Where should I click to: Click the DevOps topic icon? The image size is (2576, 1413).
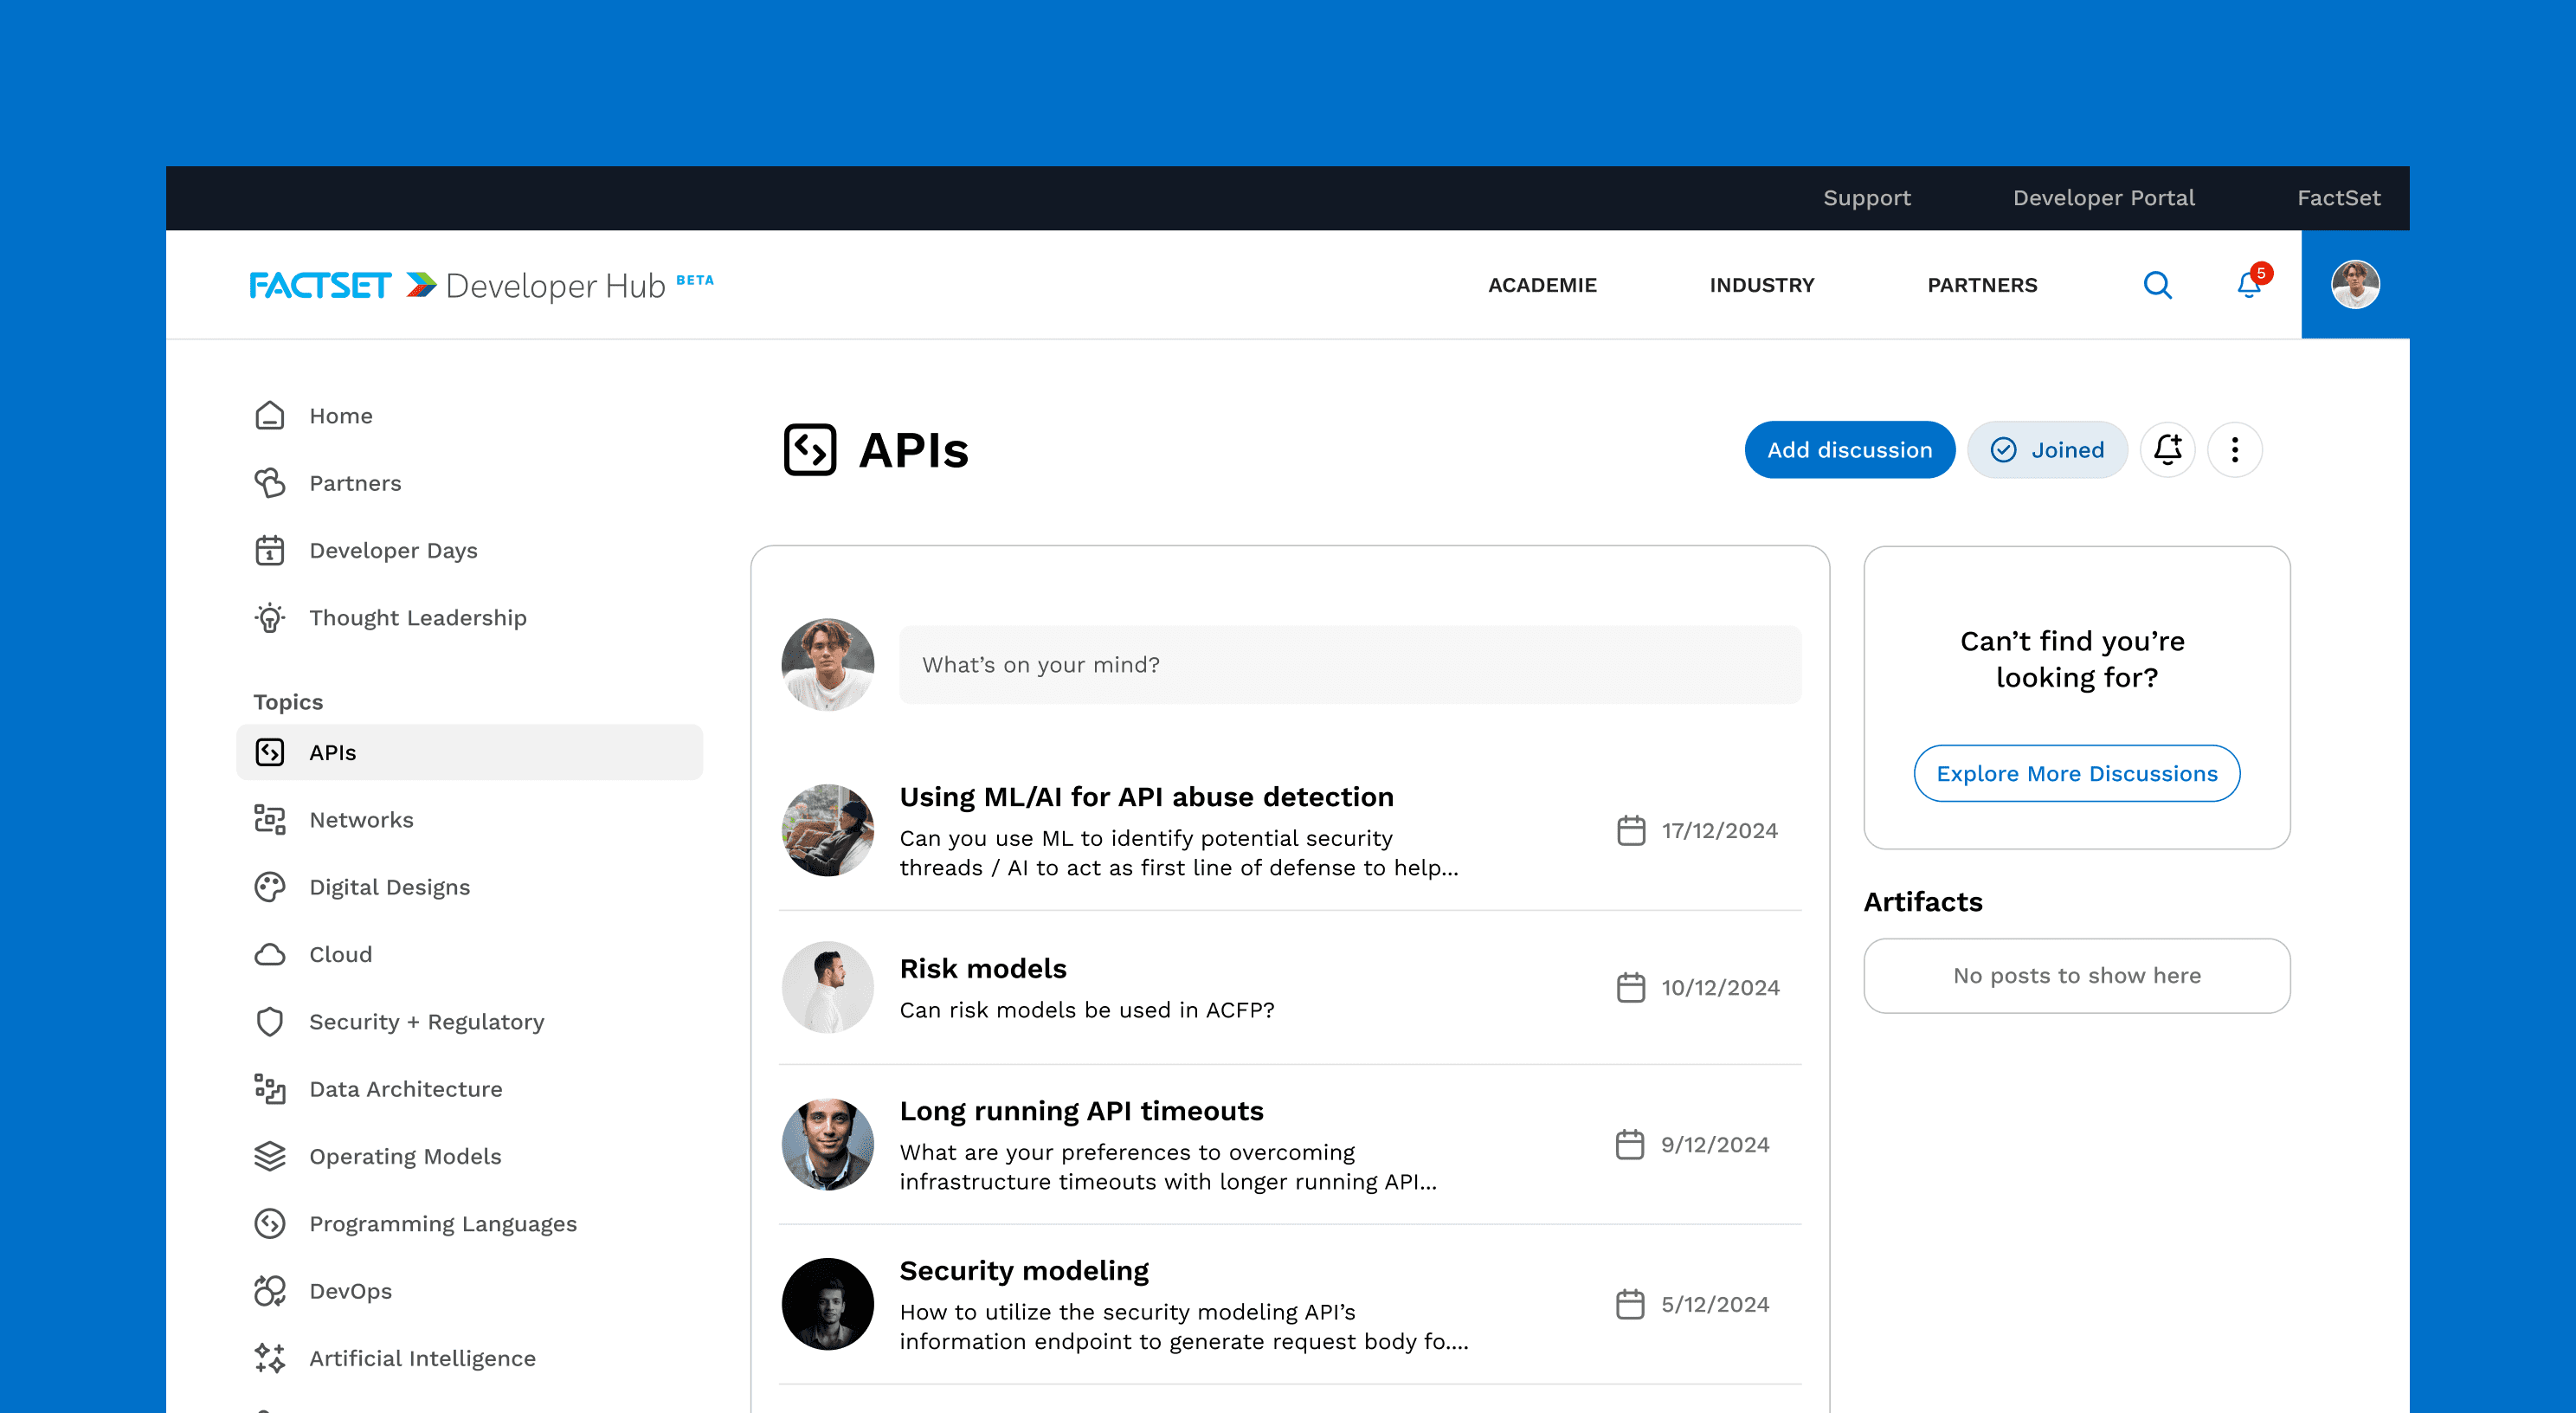pyautogui.click(x=270, y=1291)
